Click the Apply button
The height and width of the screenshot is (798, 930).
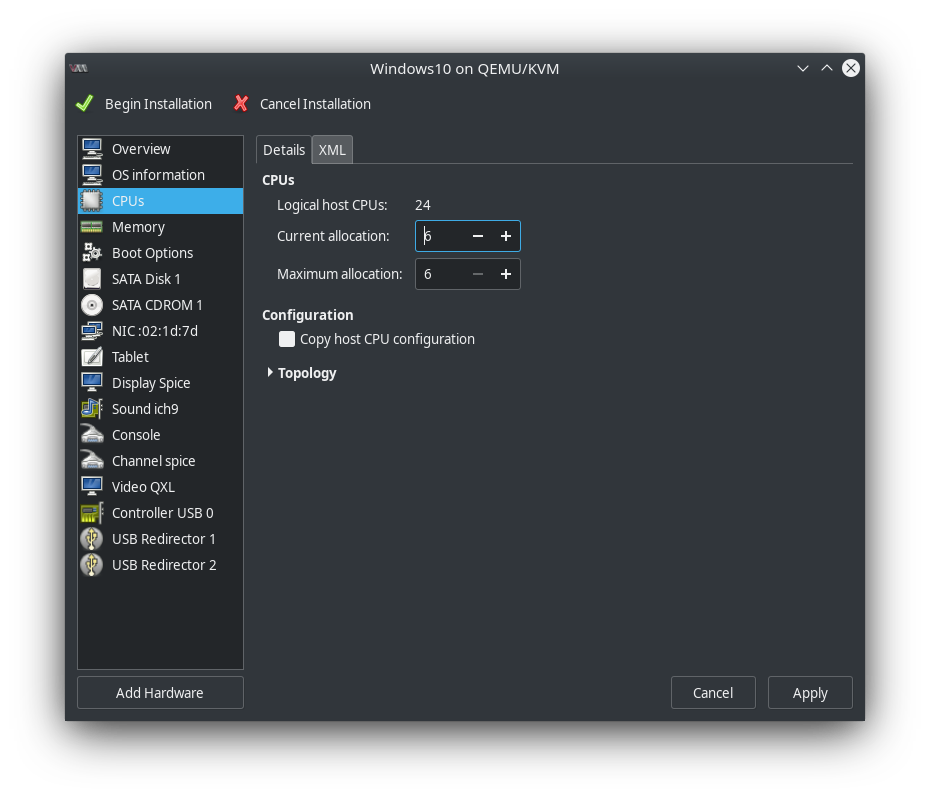[x=810, y=692]
